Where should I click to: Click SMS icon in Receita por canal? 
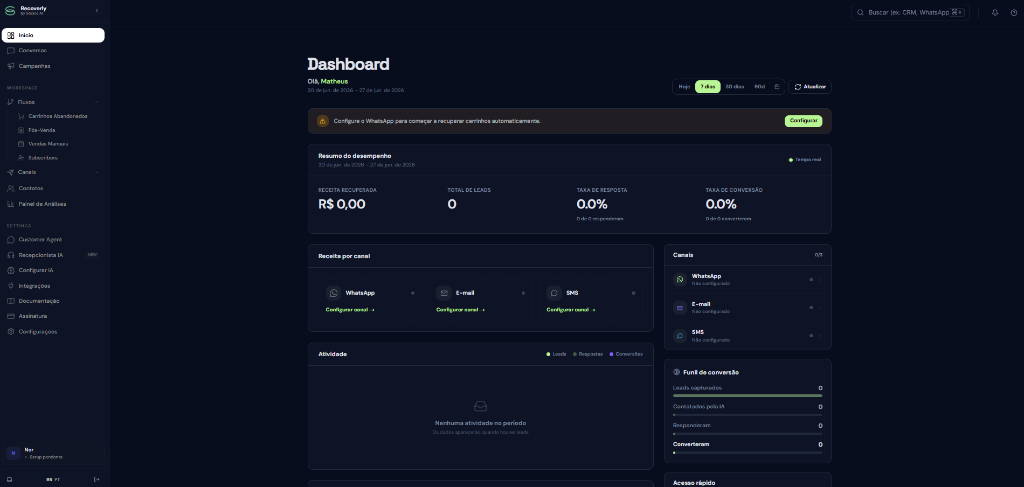[554, 293]
